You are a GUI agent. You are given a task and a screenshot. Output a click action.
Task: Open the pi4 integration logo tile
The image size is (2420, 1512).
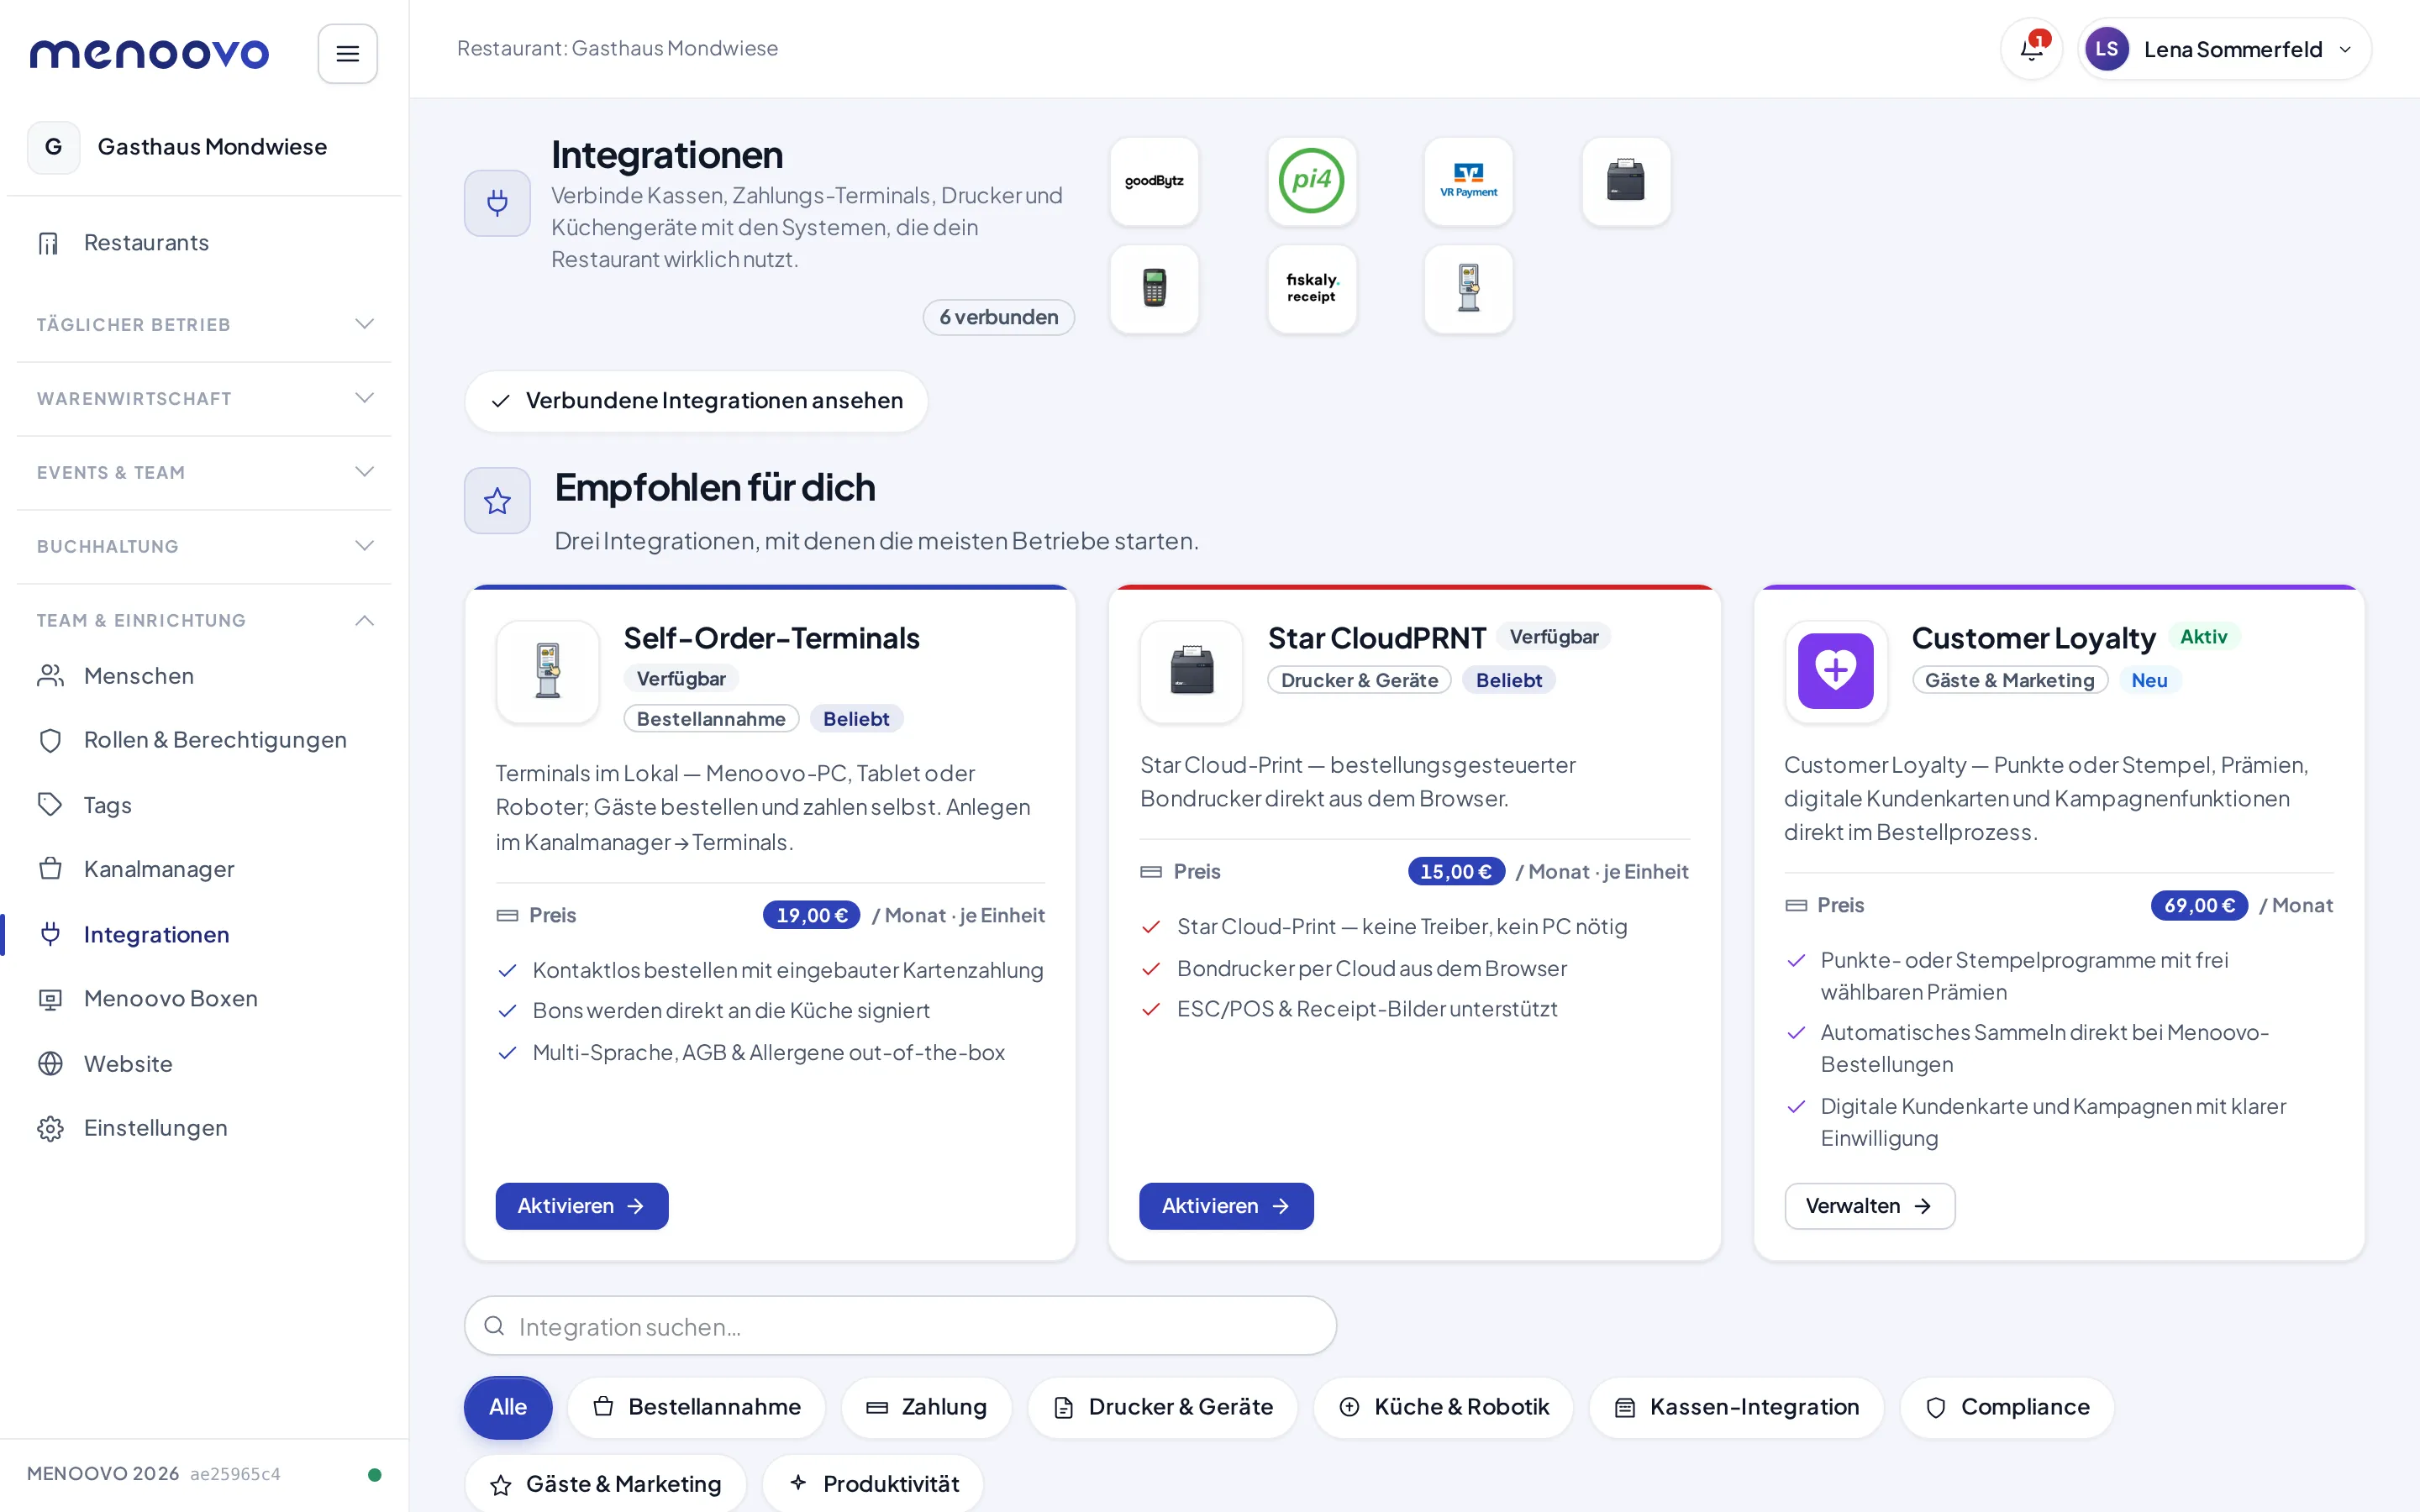[1312, 181]
